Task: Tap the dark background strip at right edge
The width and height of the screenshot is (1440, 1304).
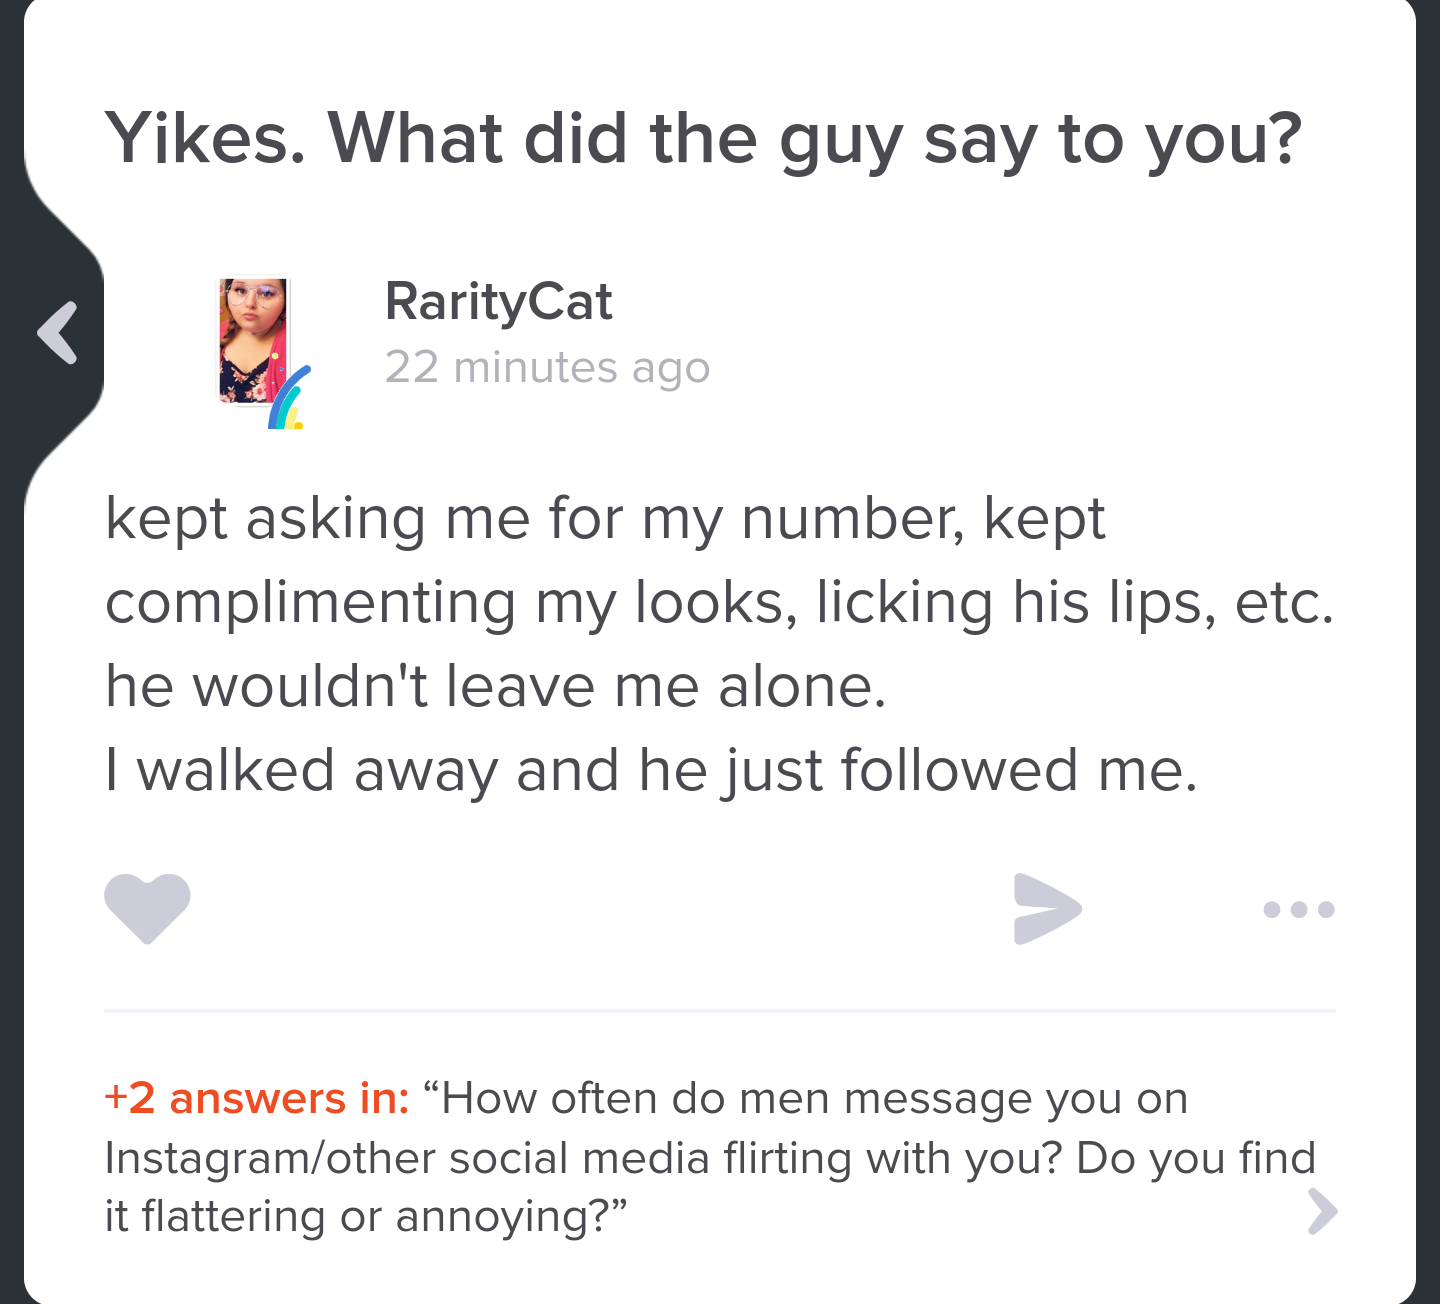Action: pos(1428,652)
